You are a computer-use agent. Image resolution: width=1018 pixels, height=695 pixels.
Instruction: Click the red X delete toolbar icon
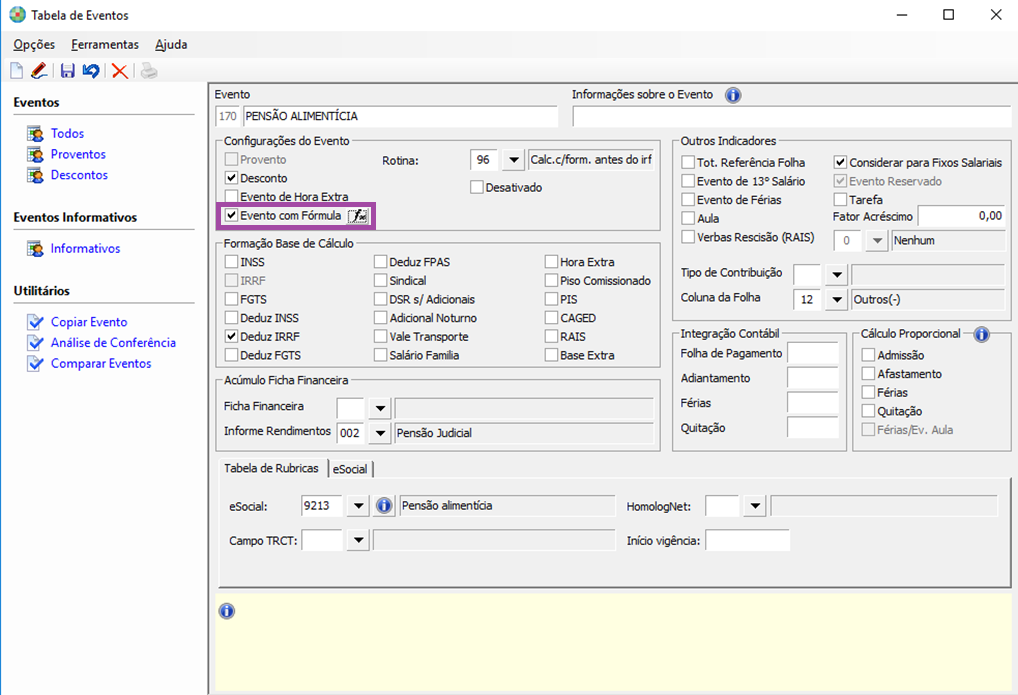[x=119, y=71]
